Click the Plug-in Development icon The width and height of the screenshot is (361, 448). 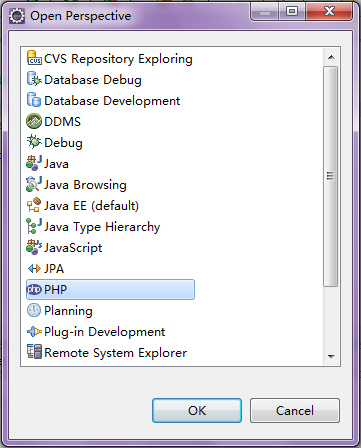click(34, 331)
